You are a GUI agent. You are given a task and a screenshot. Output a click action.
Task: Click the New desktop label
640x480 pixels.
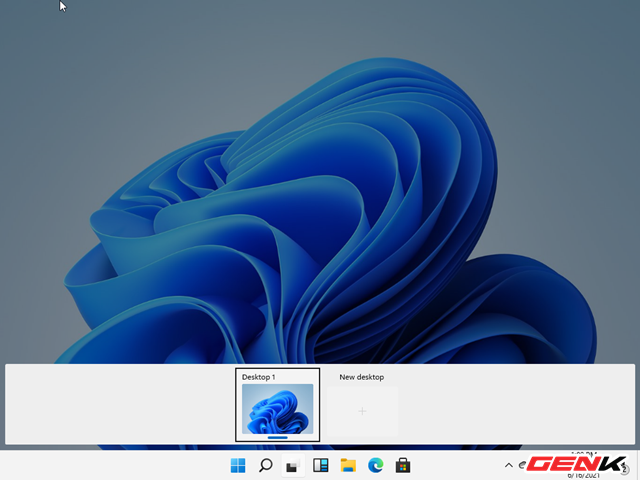pyautogui.click(x=362, y=377)
